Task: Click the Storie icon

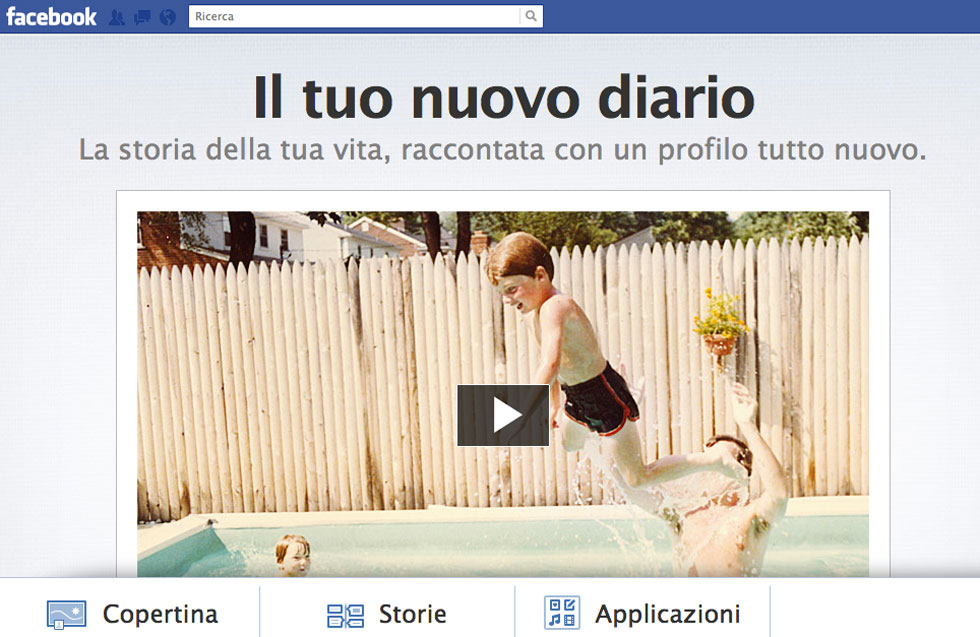Action: (345, 614)
